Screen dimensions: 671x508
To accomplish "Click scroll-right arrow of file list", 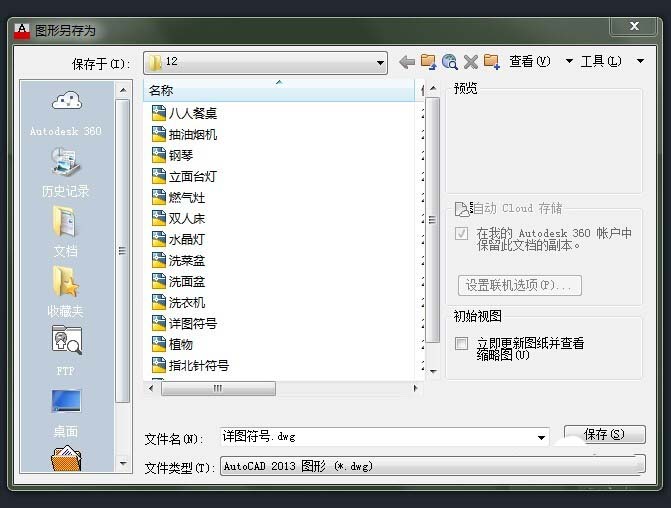I will click(x=415, y=389).
